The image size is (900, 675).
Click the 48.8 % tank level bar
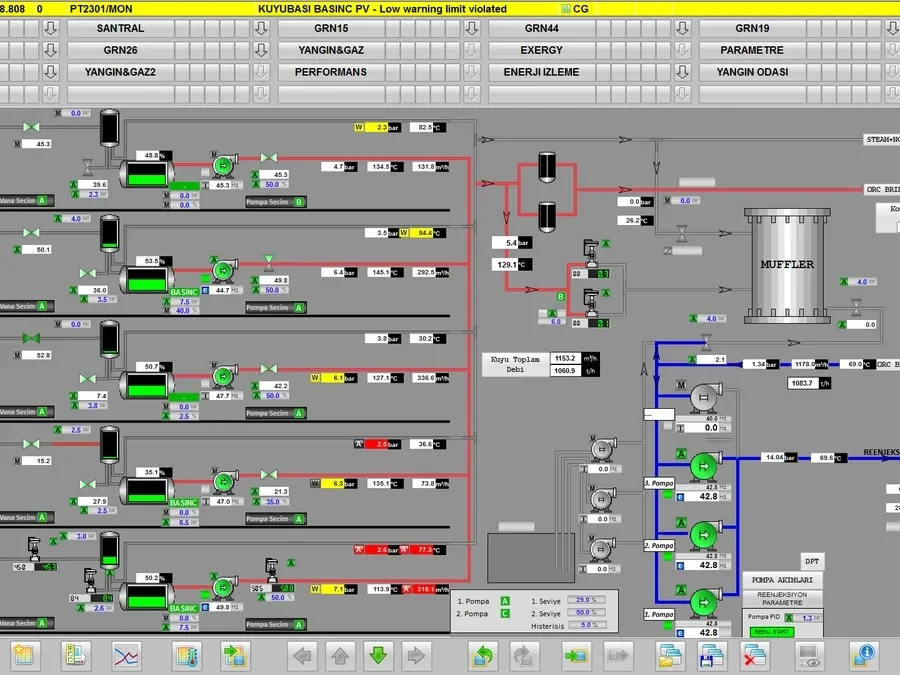click(146, 174)
